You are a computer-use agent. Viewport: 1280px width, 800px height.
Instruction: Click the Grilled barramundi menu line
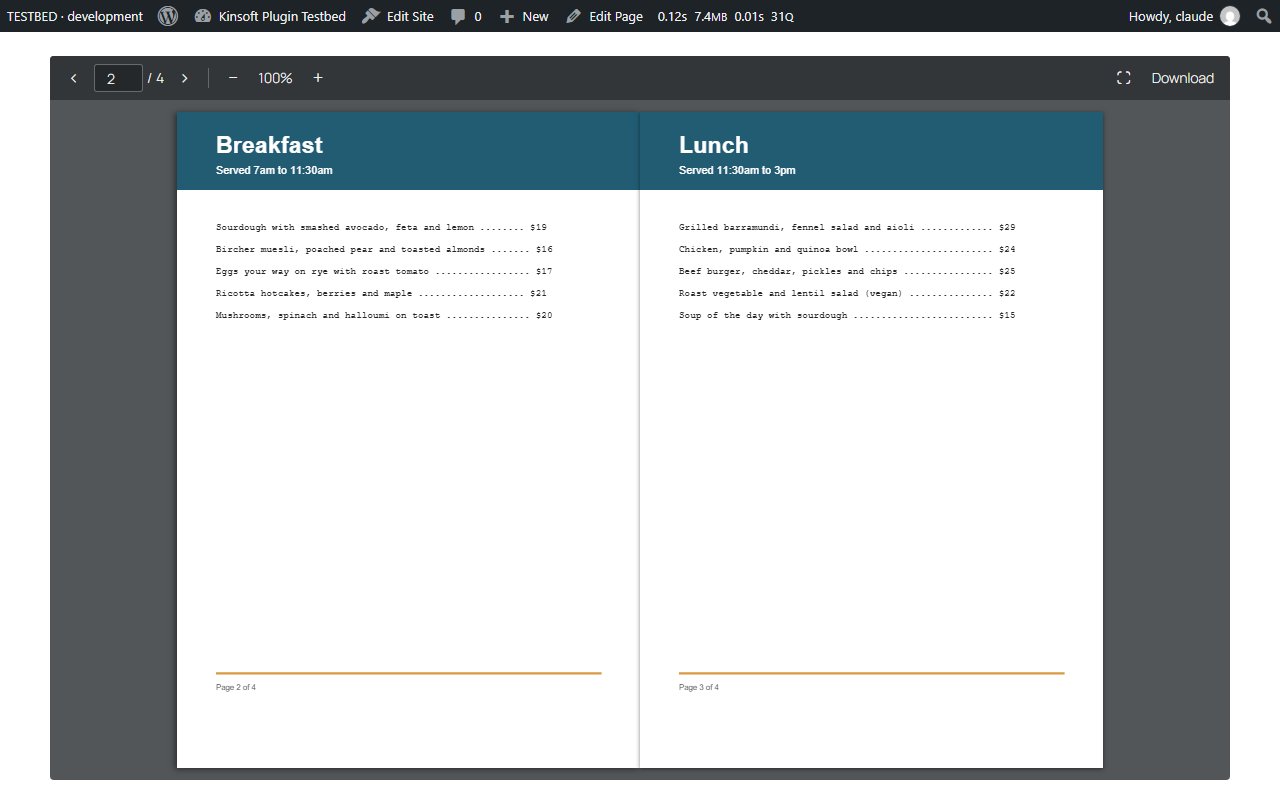tap(847, 228)
